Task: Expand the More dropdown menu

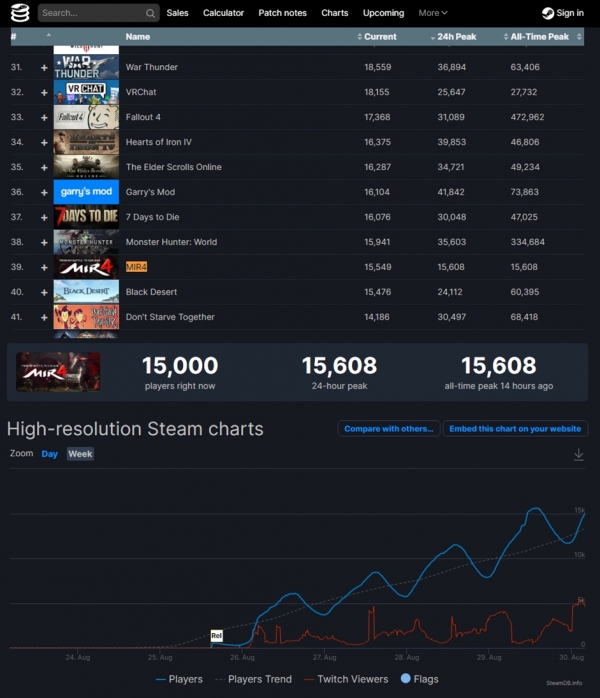Action: (433, 13)
